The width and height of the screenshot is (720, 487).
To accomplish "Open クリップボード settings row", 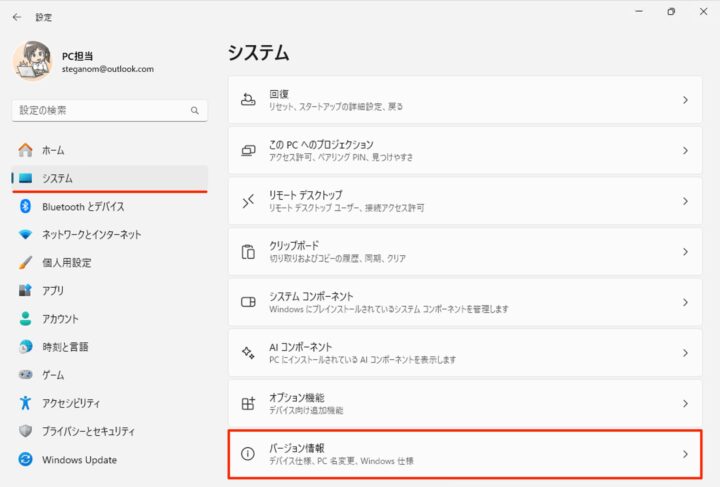I will [465, 252].
